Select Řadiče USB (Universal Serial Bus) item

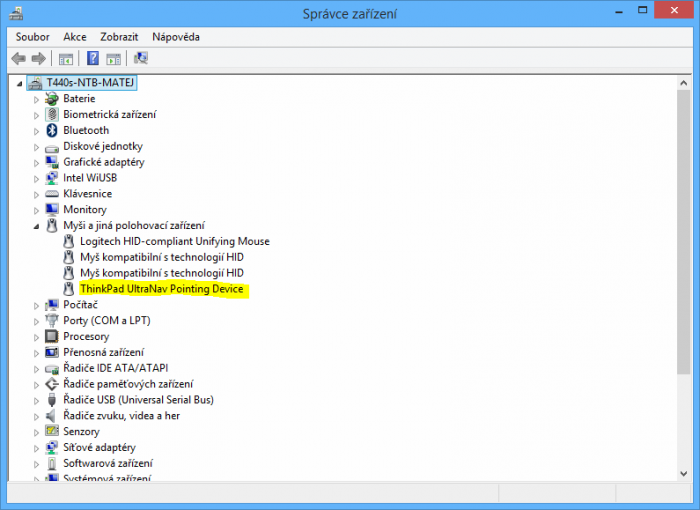pos(138,400)
